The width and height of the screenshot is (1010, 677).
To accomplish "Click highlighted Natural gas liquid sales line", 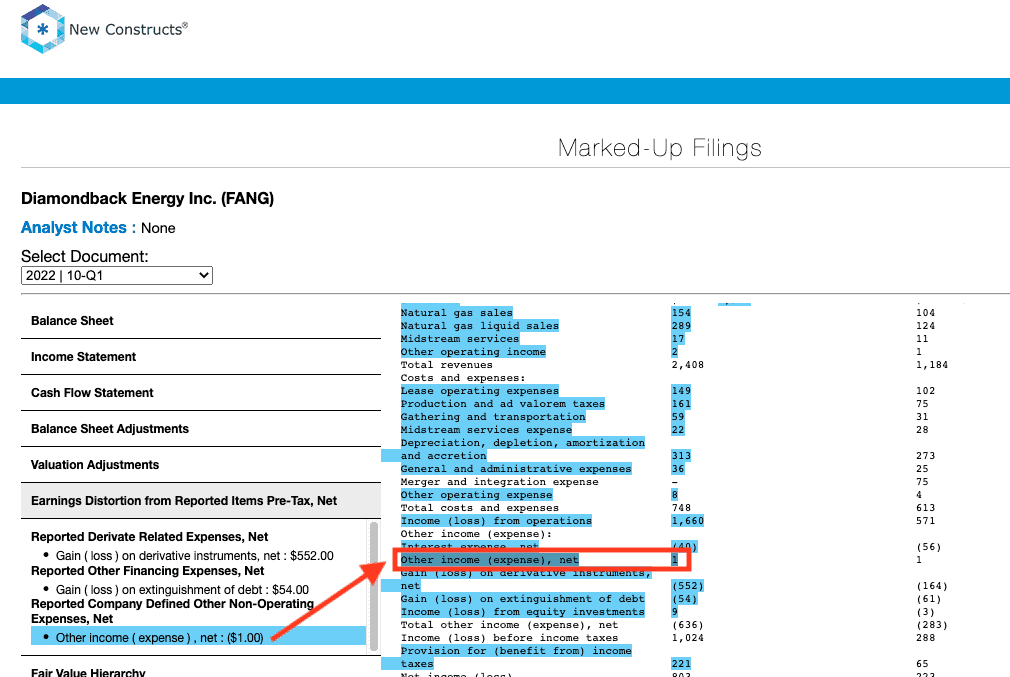I will point(480,326).
